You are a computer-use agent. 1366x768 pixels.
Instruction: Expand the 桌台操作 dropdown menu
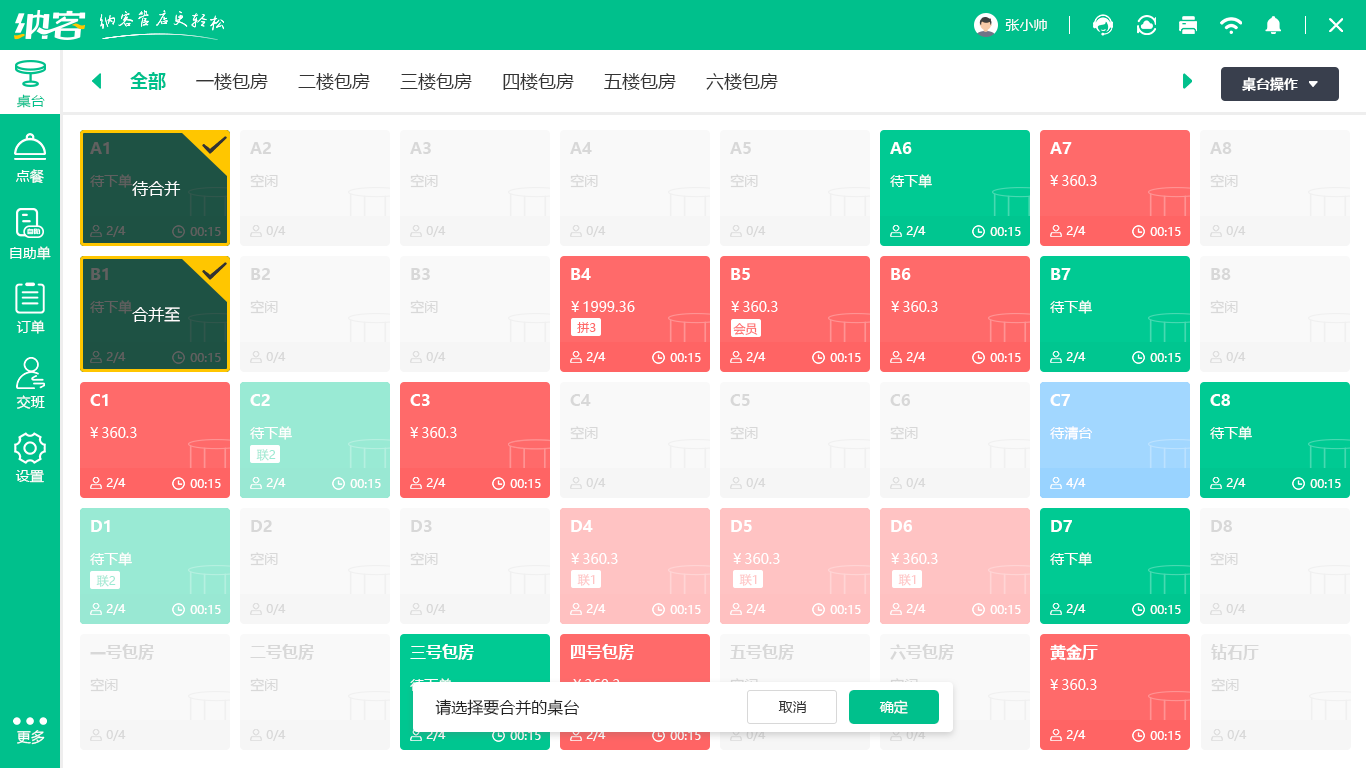[1279, 84]
